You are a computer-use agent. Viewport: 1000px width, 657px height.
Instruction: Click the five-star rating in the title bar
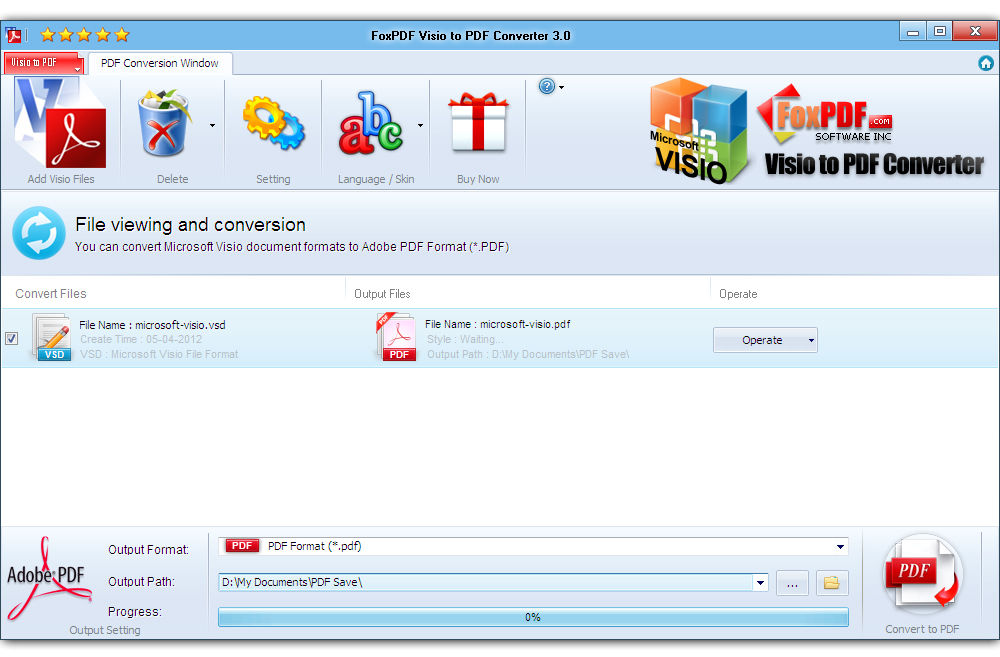[x=85, y=34]
